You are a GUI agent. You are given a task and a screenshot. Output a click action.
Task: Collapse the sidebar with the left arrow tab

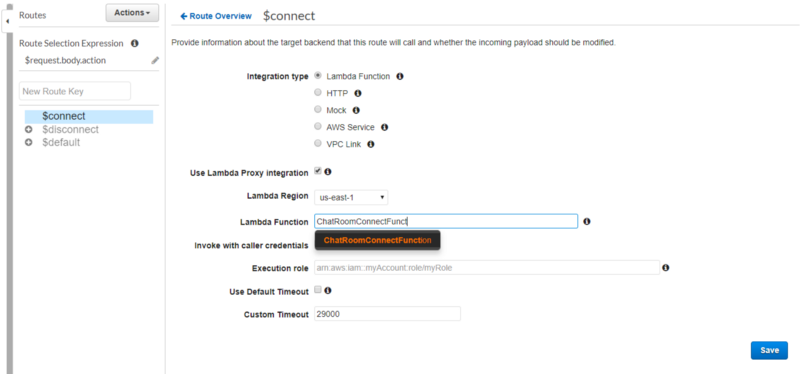tap(7, 21)
